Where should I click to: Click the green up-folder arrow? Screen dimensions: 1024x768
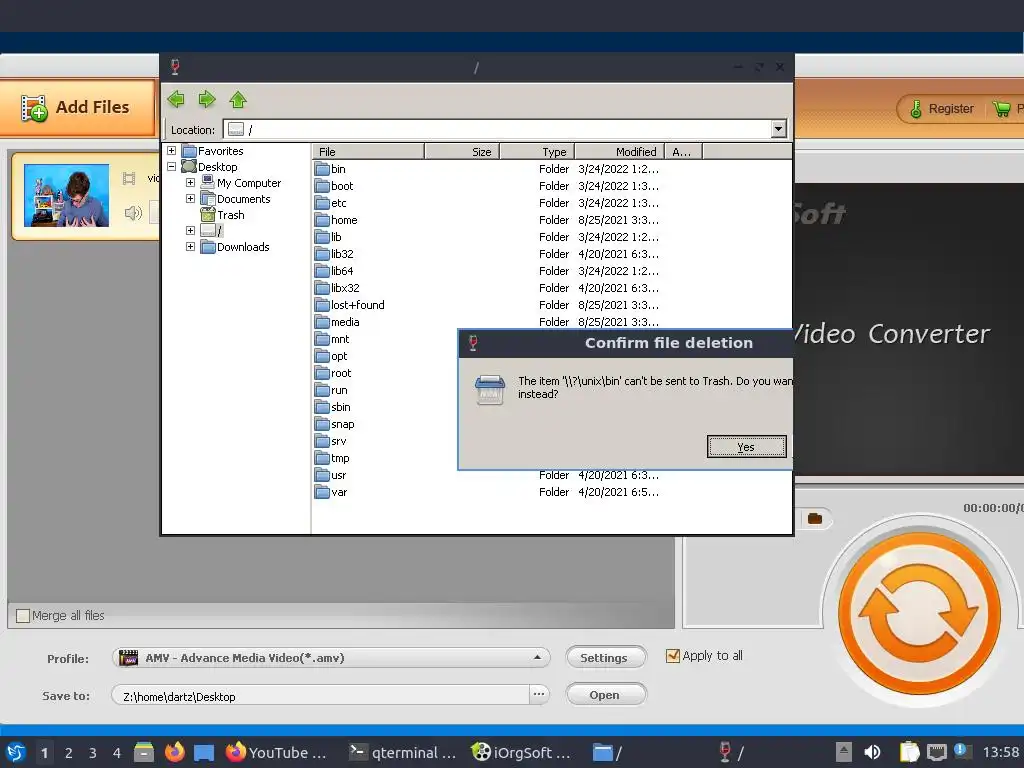tap(238, 99)
